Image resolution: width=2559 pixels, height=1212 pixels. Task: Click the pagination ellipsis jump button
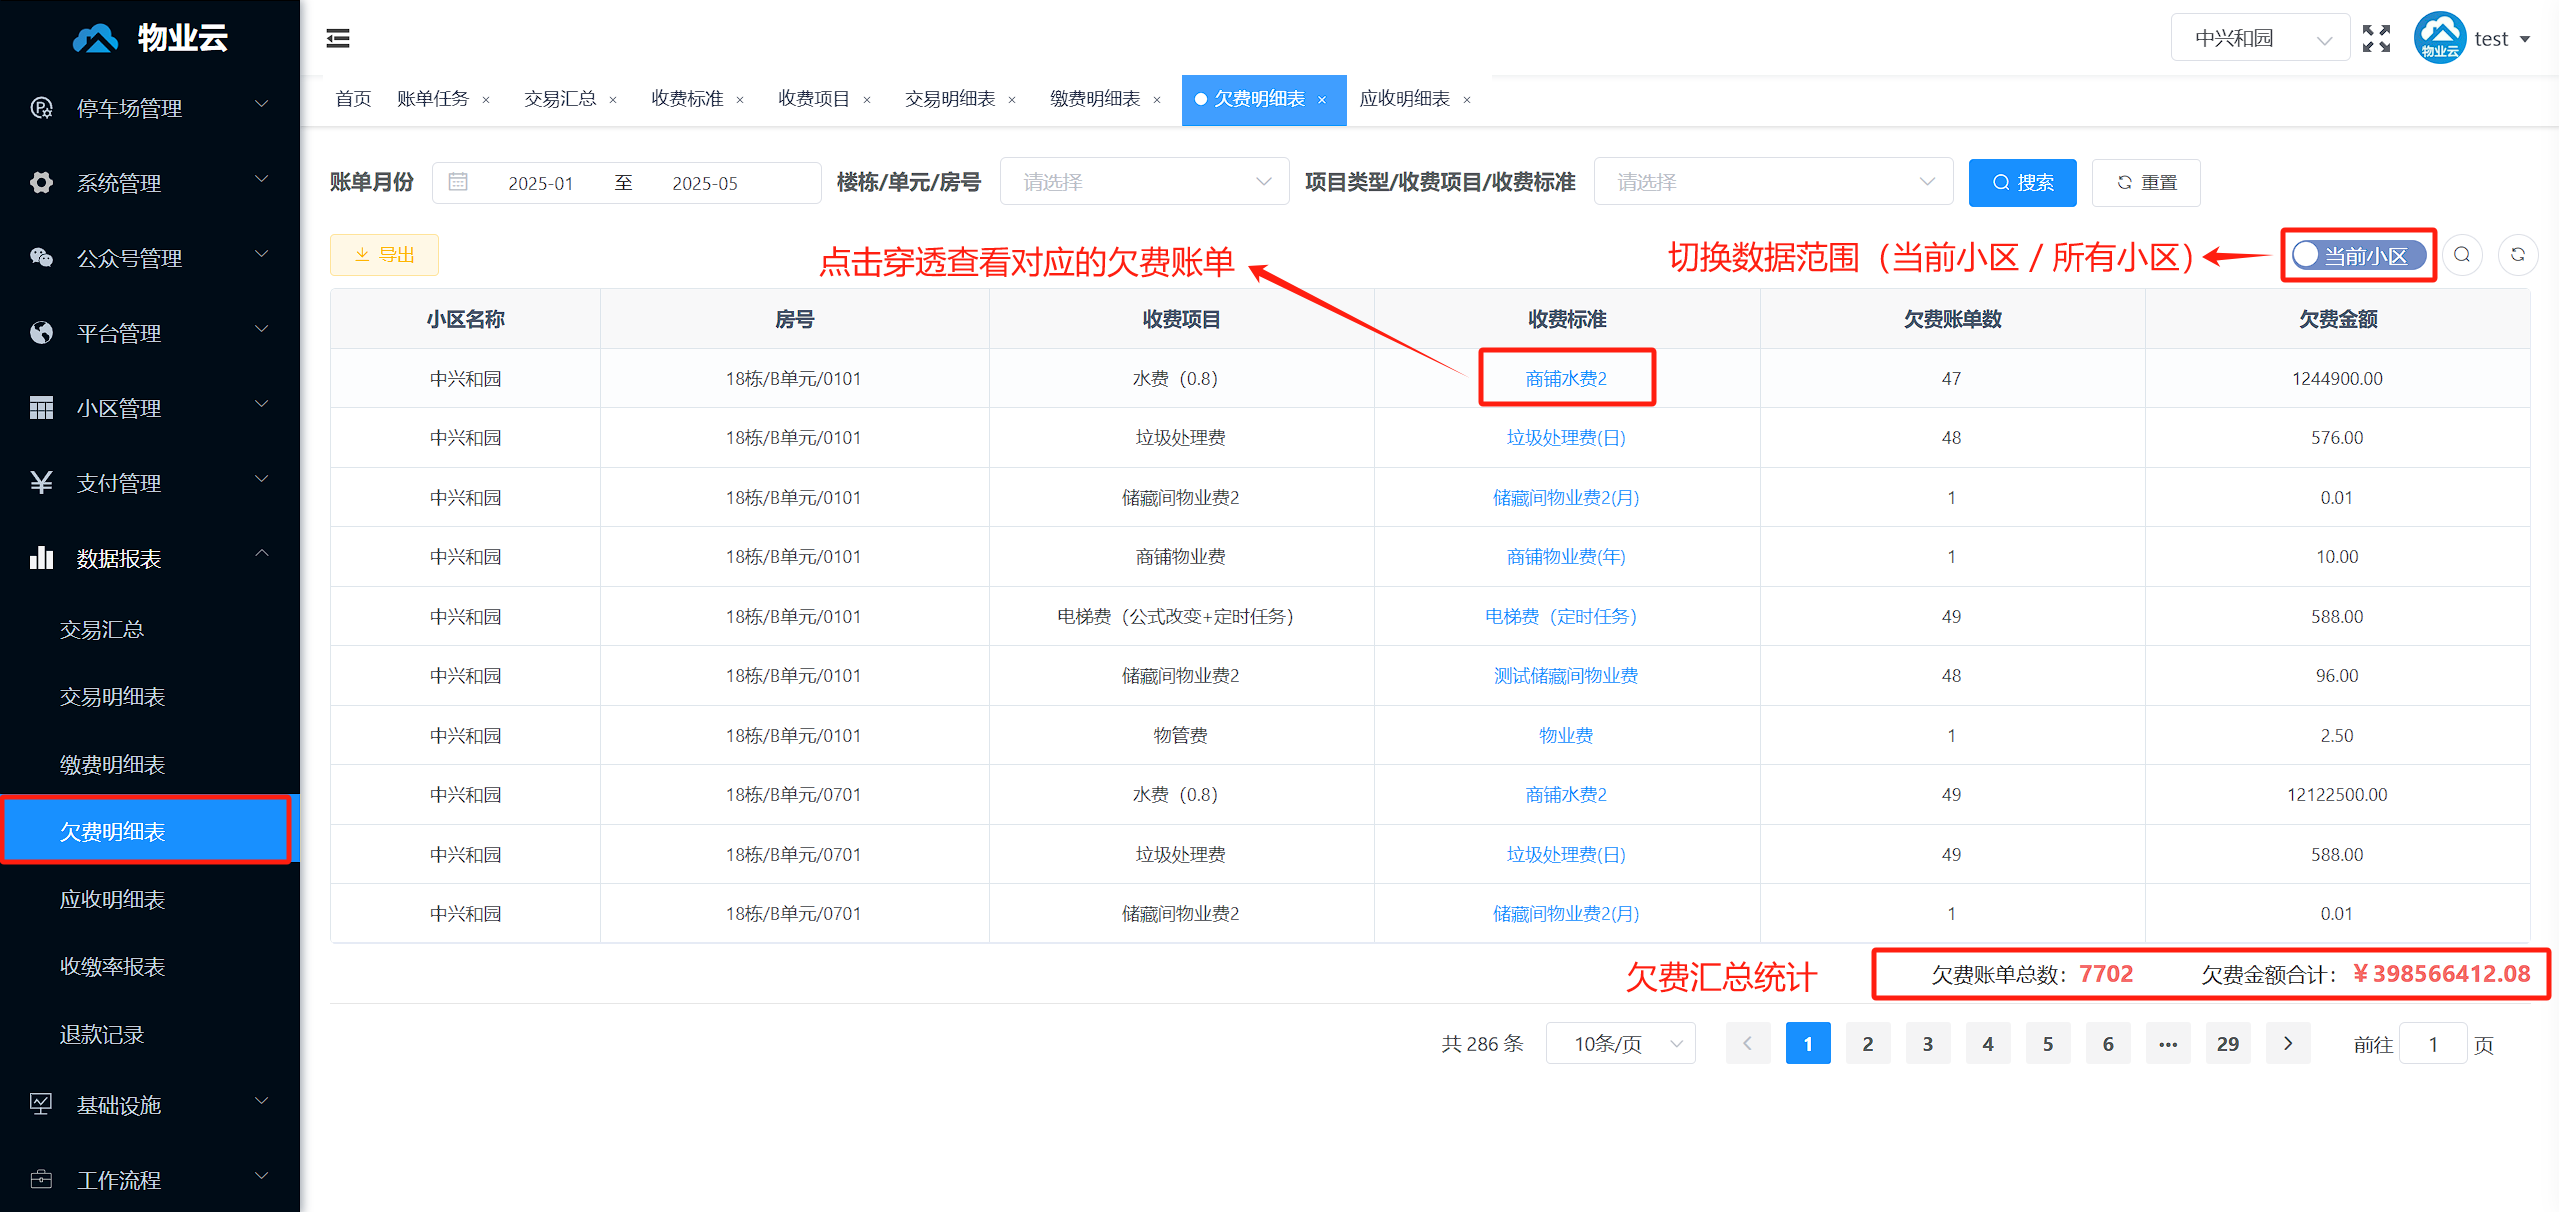click(x=2167, y=1043)
